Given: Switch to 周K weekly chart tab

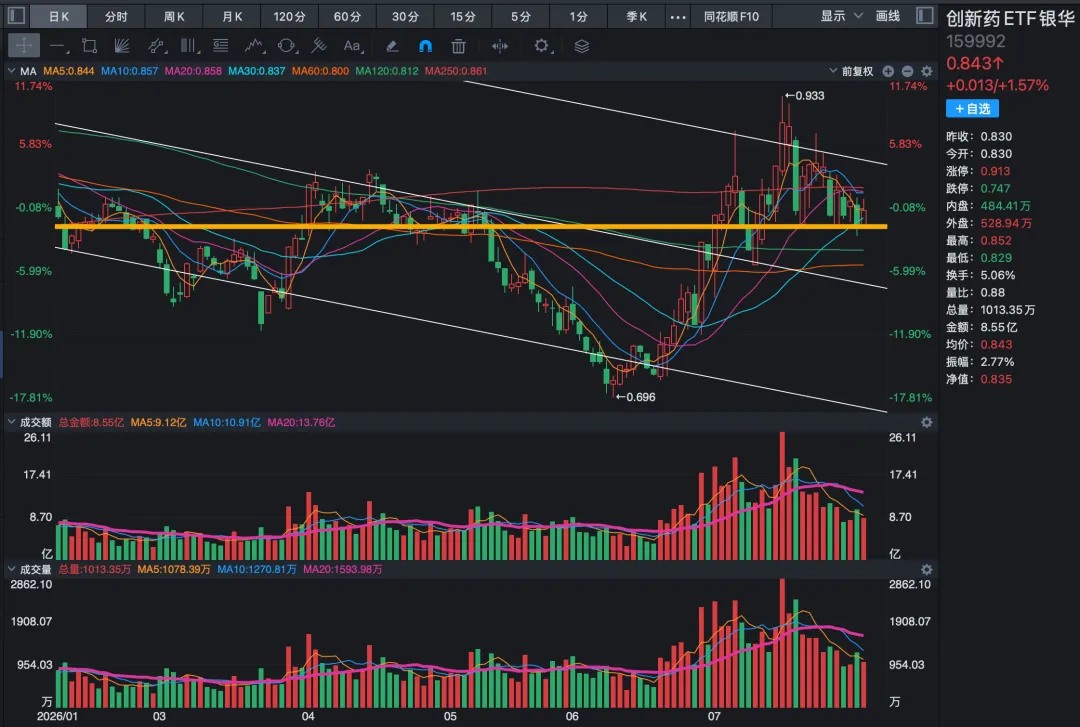Looking at the screenshot, I should (x=174, y=16).
